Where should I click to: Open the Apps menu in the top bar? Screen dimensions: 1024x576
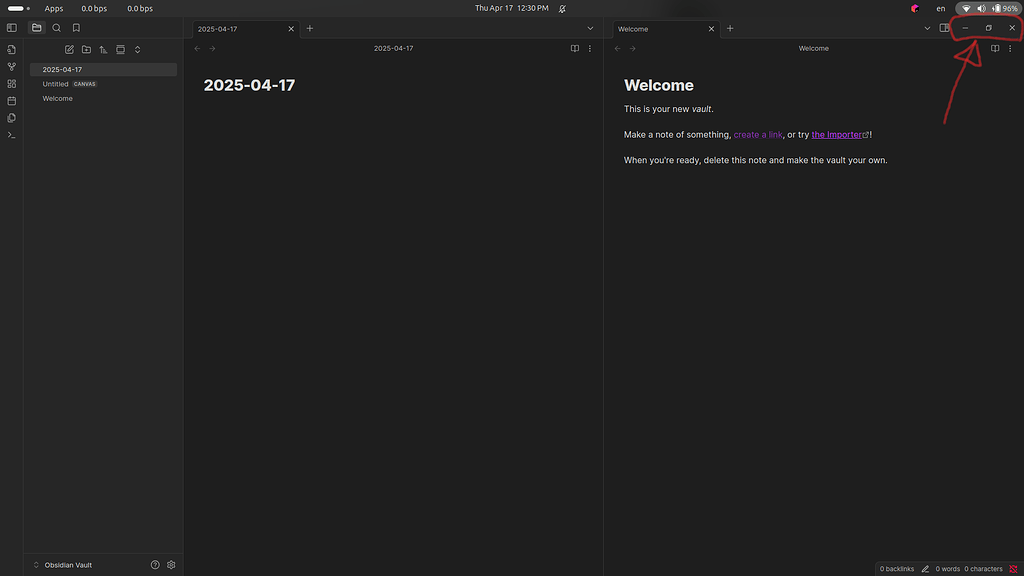(x=54, y=8)
